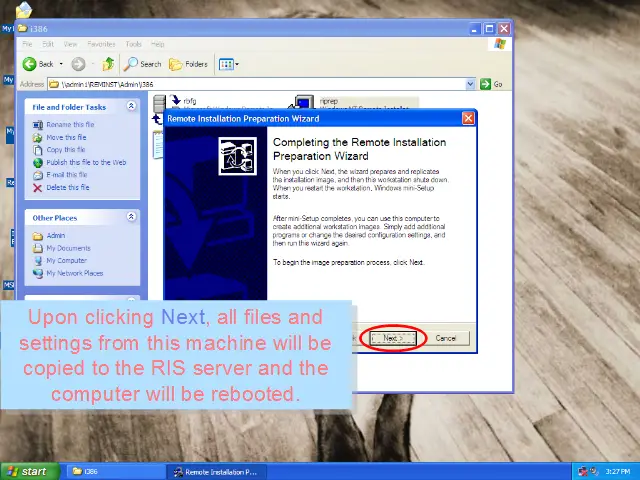The image size is (640, 480).
Task: Click the Rename this file icon
Action: click(x=38, y=125)
